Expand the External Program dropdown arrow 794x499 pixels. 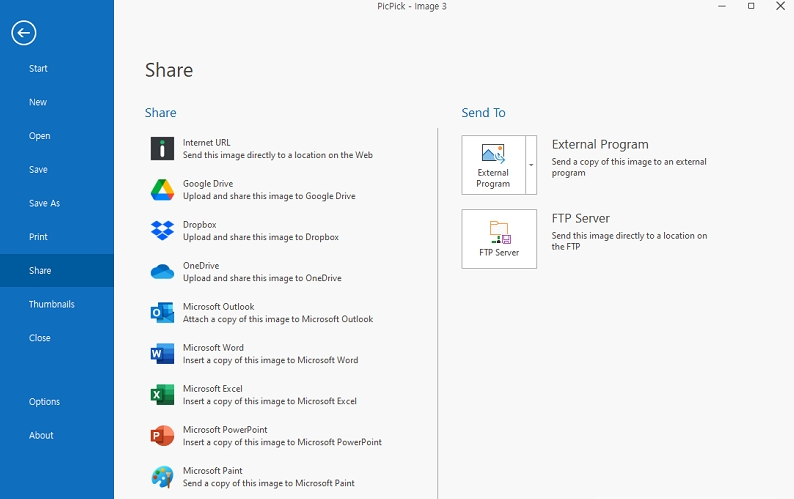[531, 165]
